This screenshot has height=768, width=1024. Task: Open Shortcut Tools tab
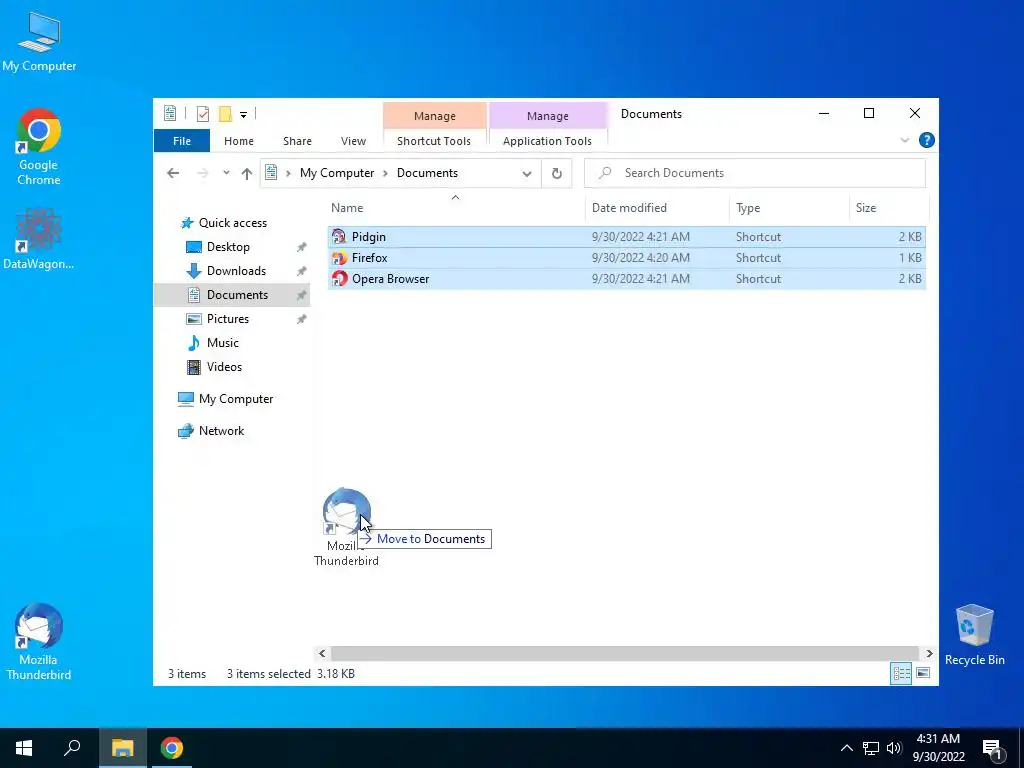click(434, 141)
